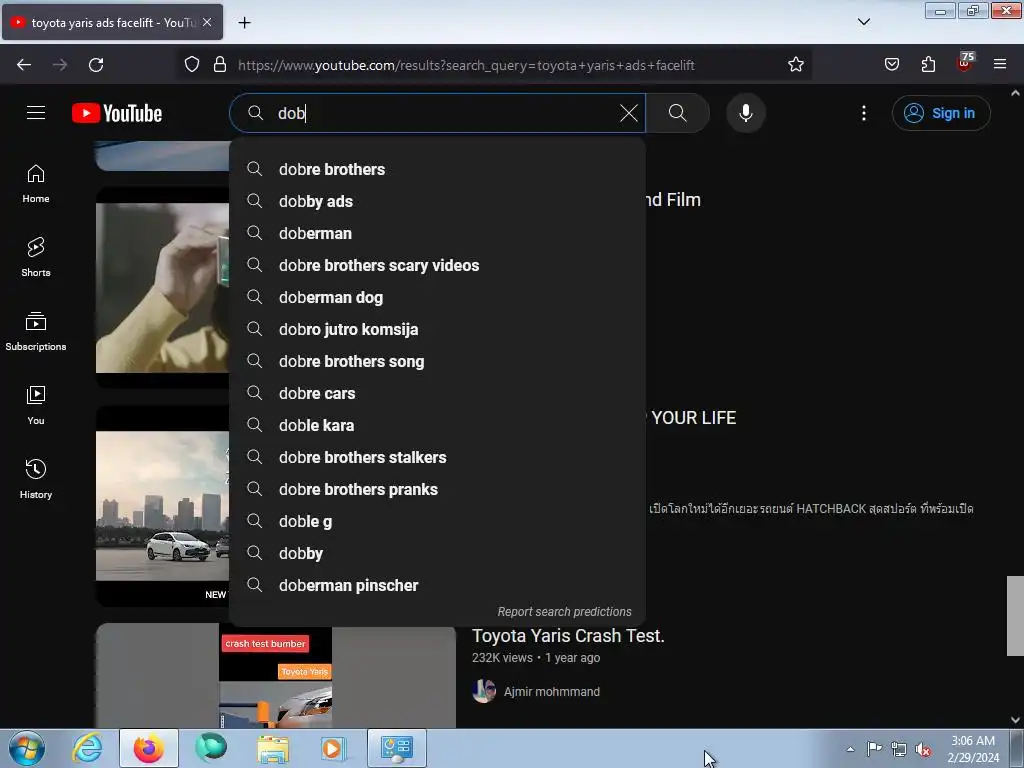Open the Firefox application menu
The width and height of the screenshot is (1024, 768).
click(x=1000, y=65)
